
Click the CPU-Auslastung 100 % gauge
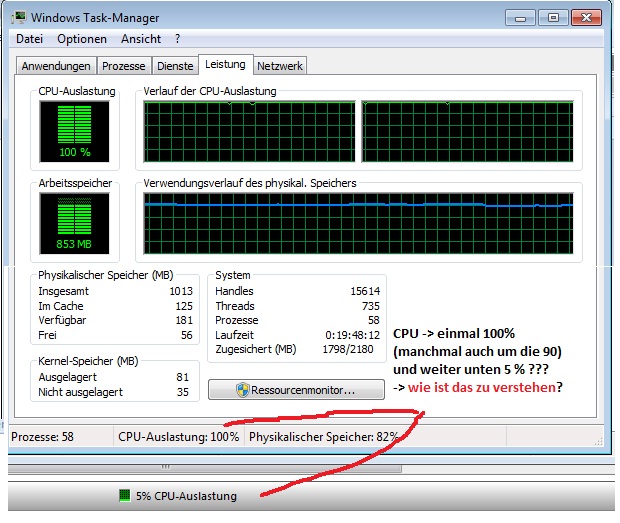tap(74, 131)
